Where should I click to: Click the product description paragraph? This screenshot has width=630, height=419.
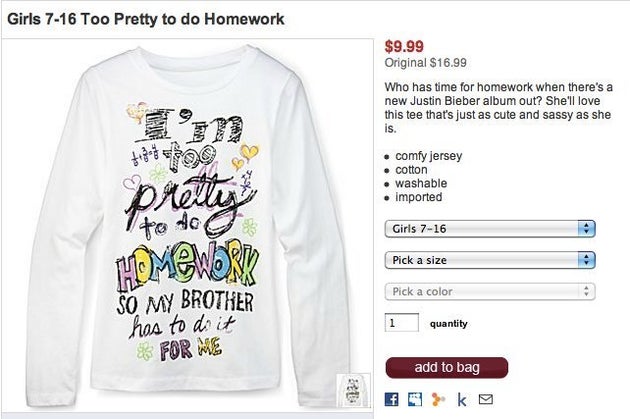pos(498,108)
